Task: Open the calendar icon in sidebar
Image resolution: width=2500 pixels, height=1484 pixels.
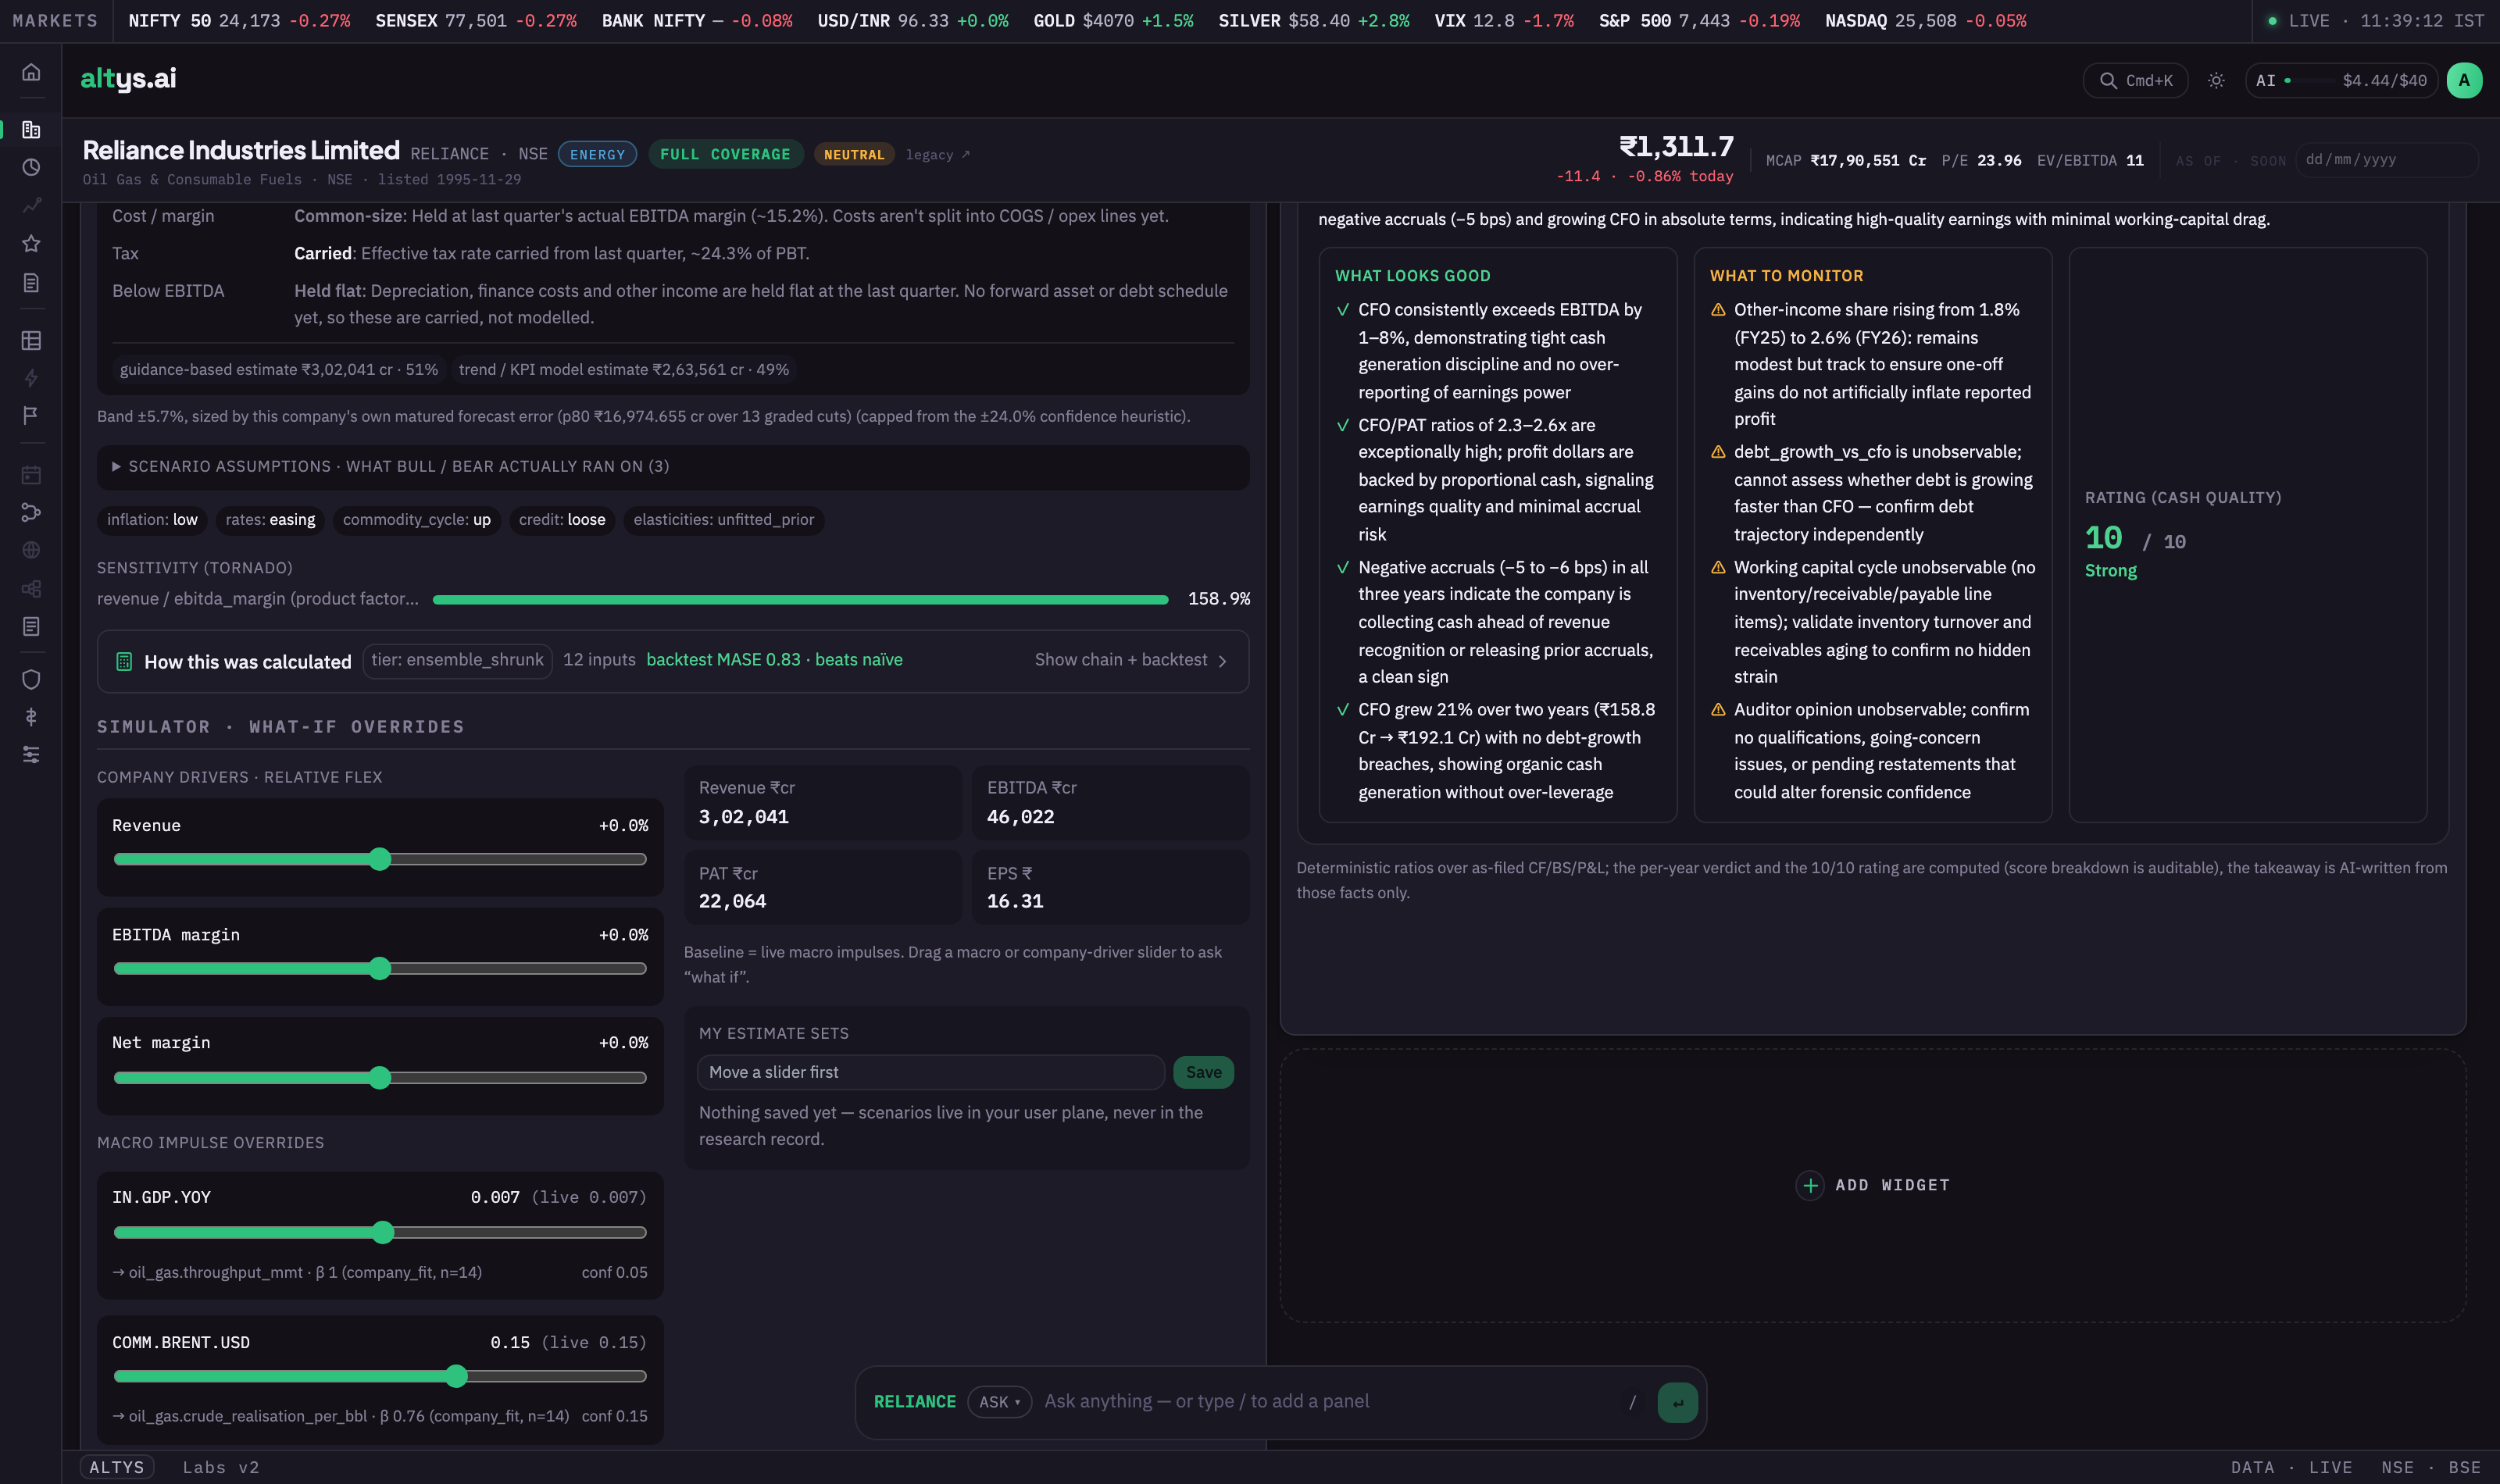Action: tap(31, 474)
